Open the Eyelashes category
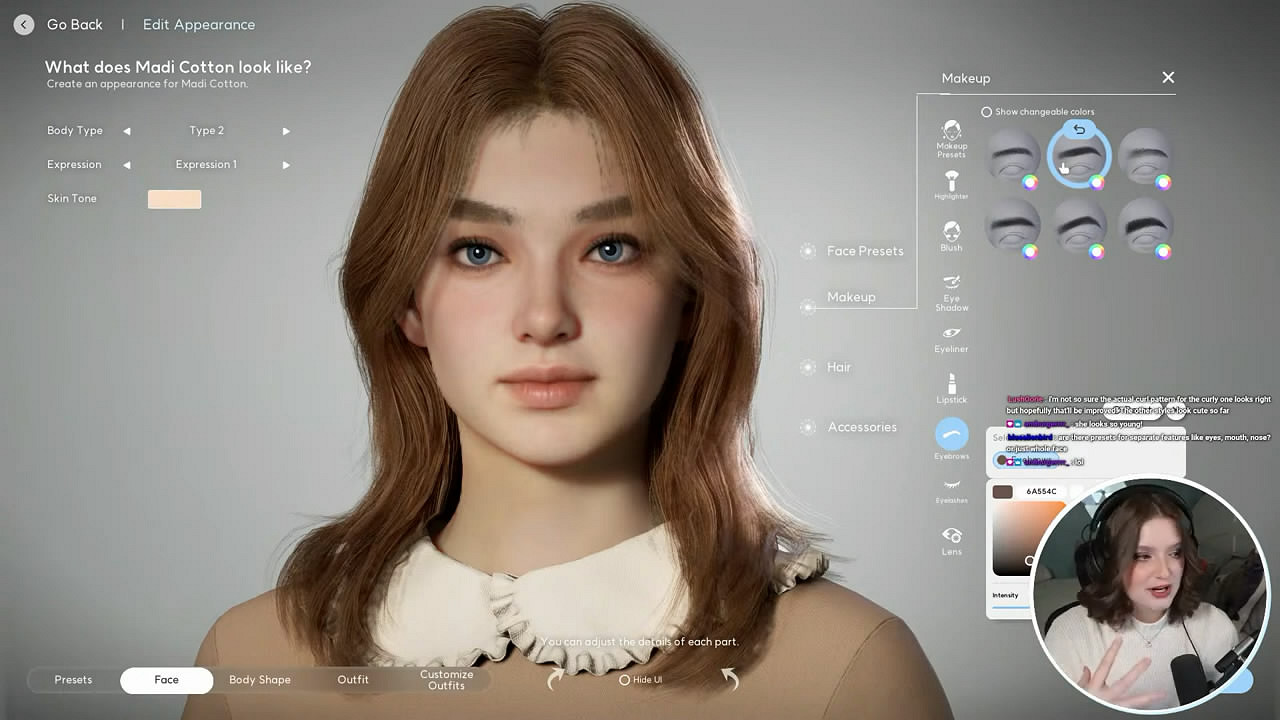The height and width of the screenshot is (720, 1280). [x=951, y=488]
